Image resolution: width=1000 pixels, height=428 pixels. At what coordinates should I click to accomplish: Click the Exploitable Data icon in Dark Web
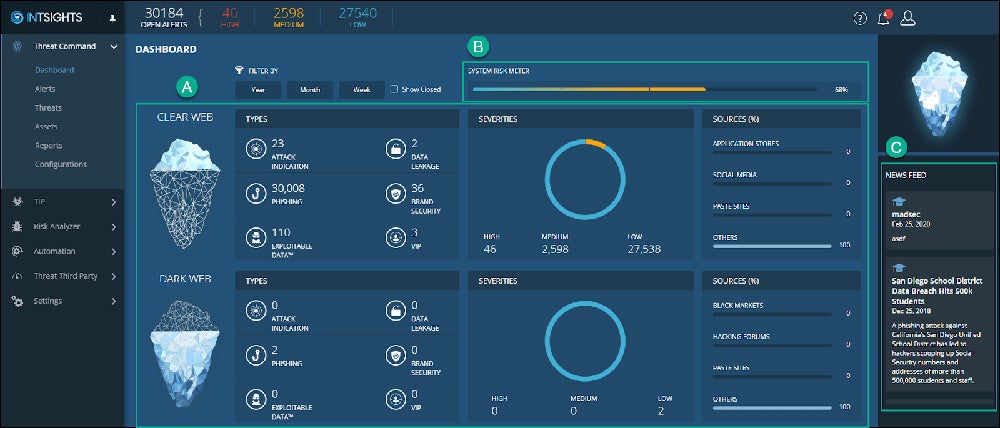254,399
